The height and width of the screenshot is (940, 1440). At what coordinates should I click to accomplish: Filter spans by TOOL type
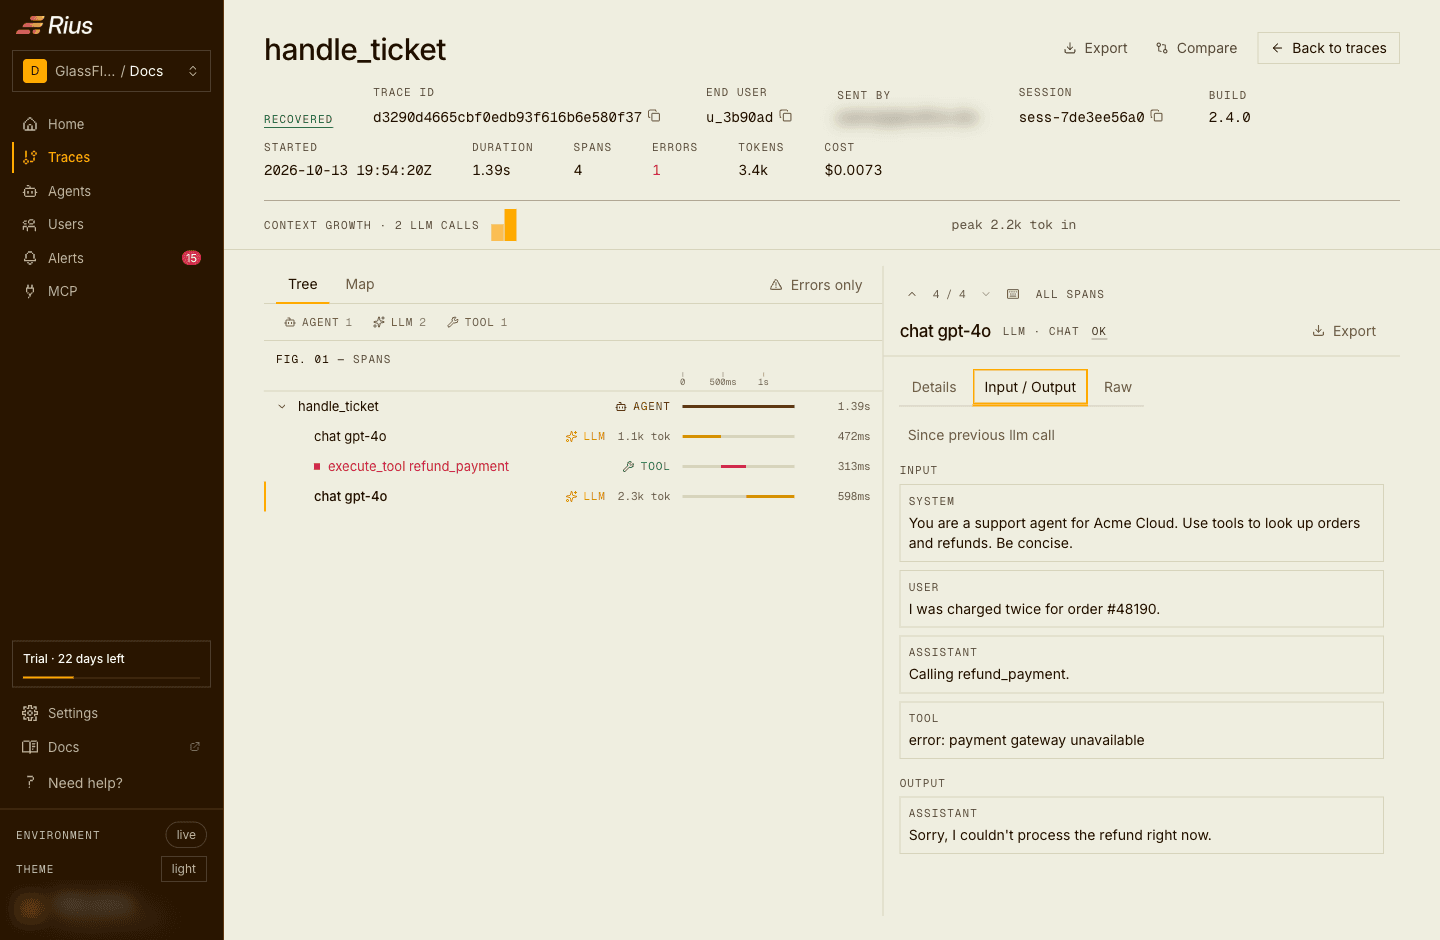(477, 322)
